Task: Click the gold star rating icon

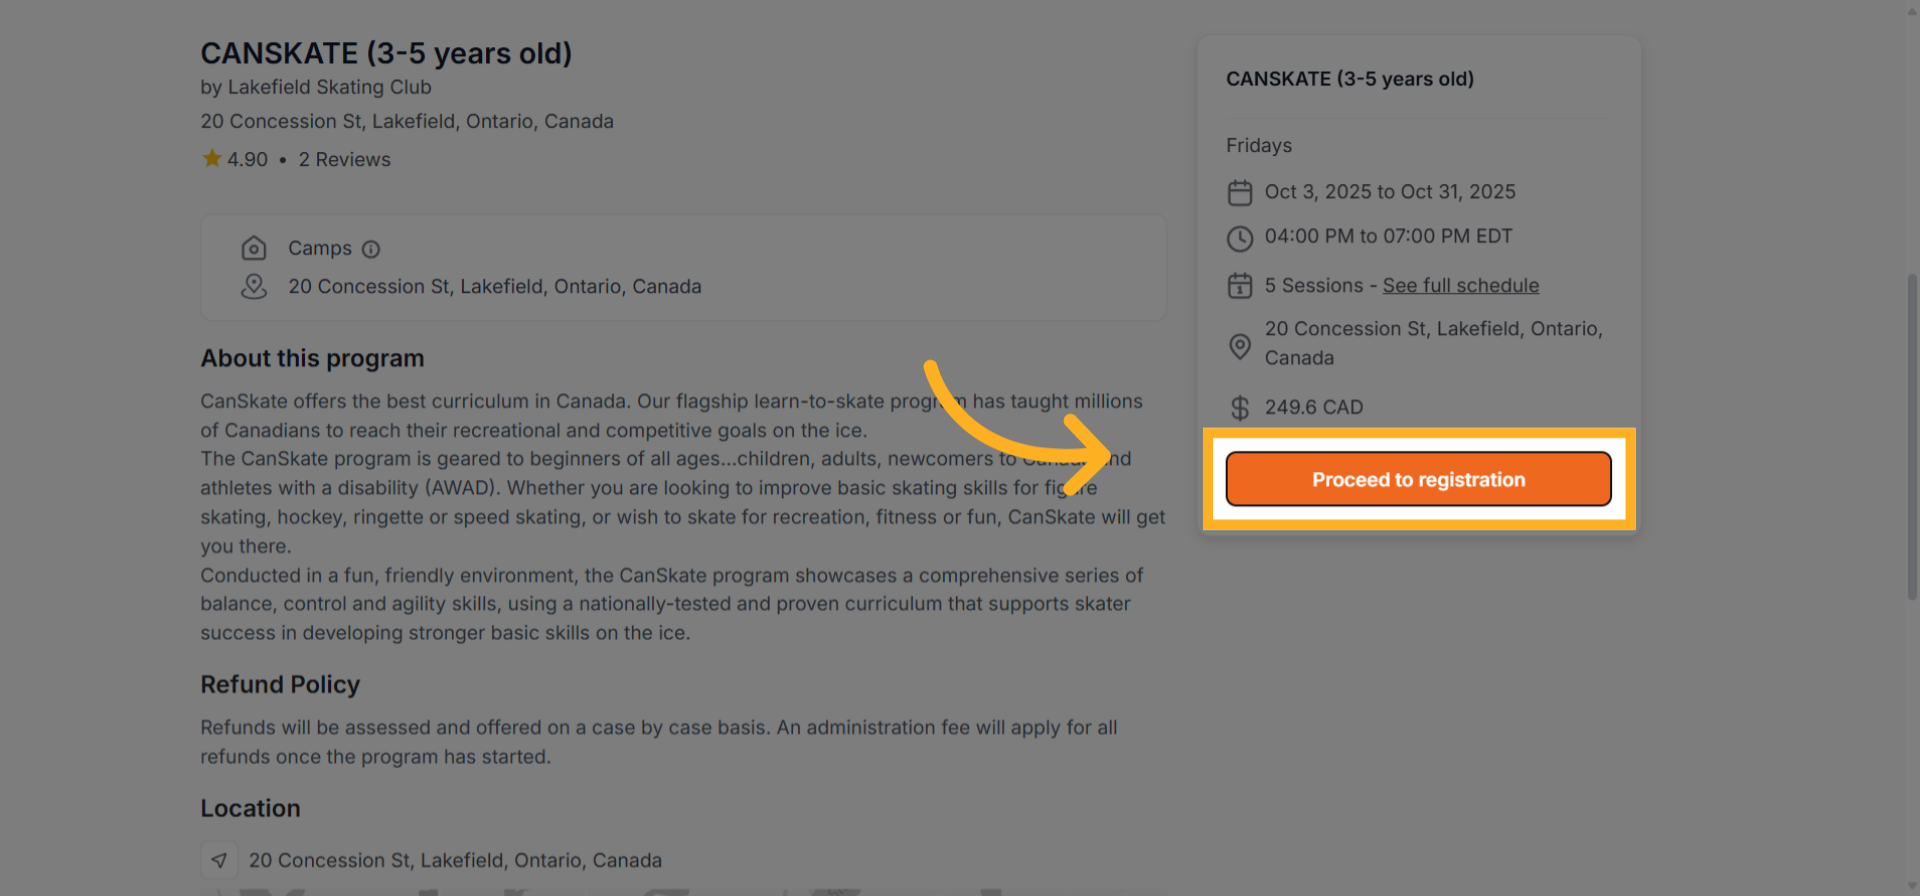Action: (x=212, y=159)
